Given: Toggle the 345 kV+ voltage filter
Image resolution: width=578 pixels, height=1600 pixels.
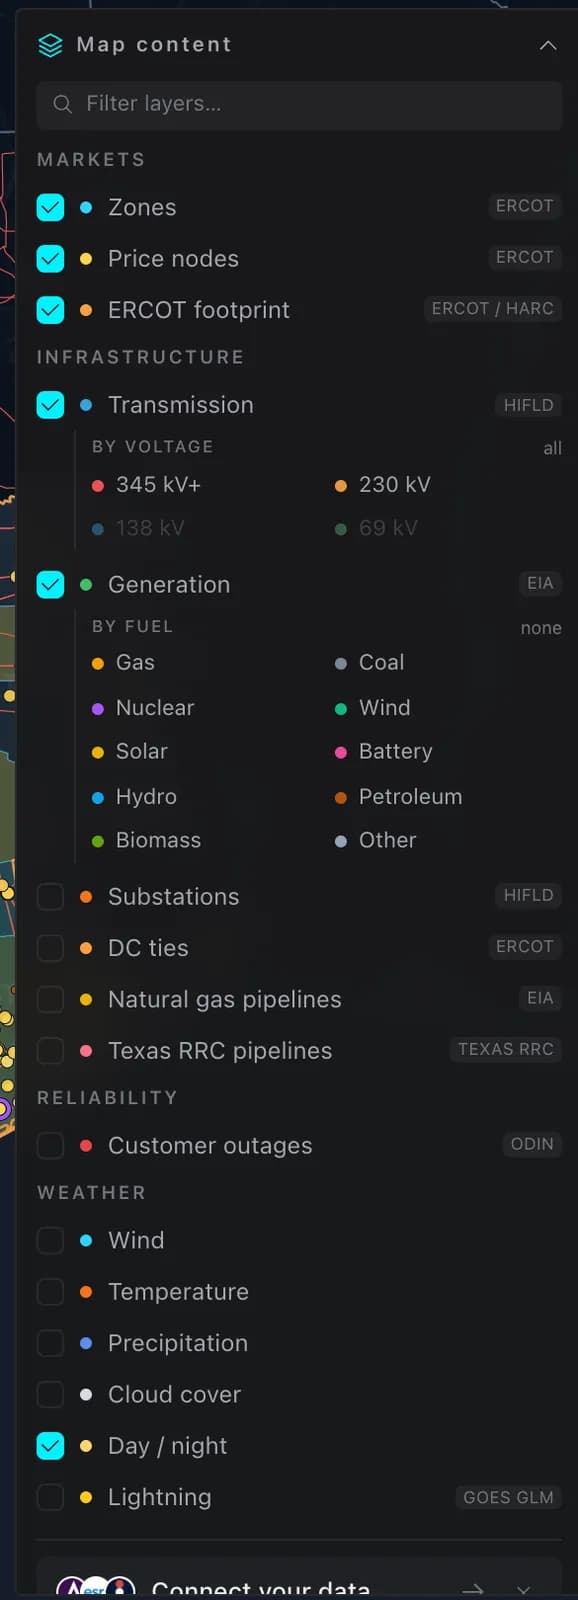Looking at the screenshot, I should 147,485.
